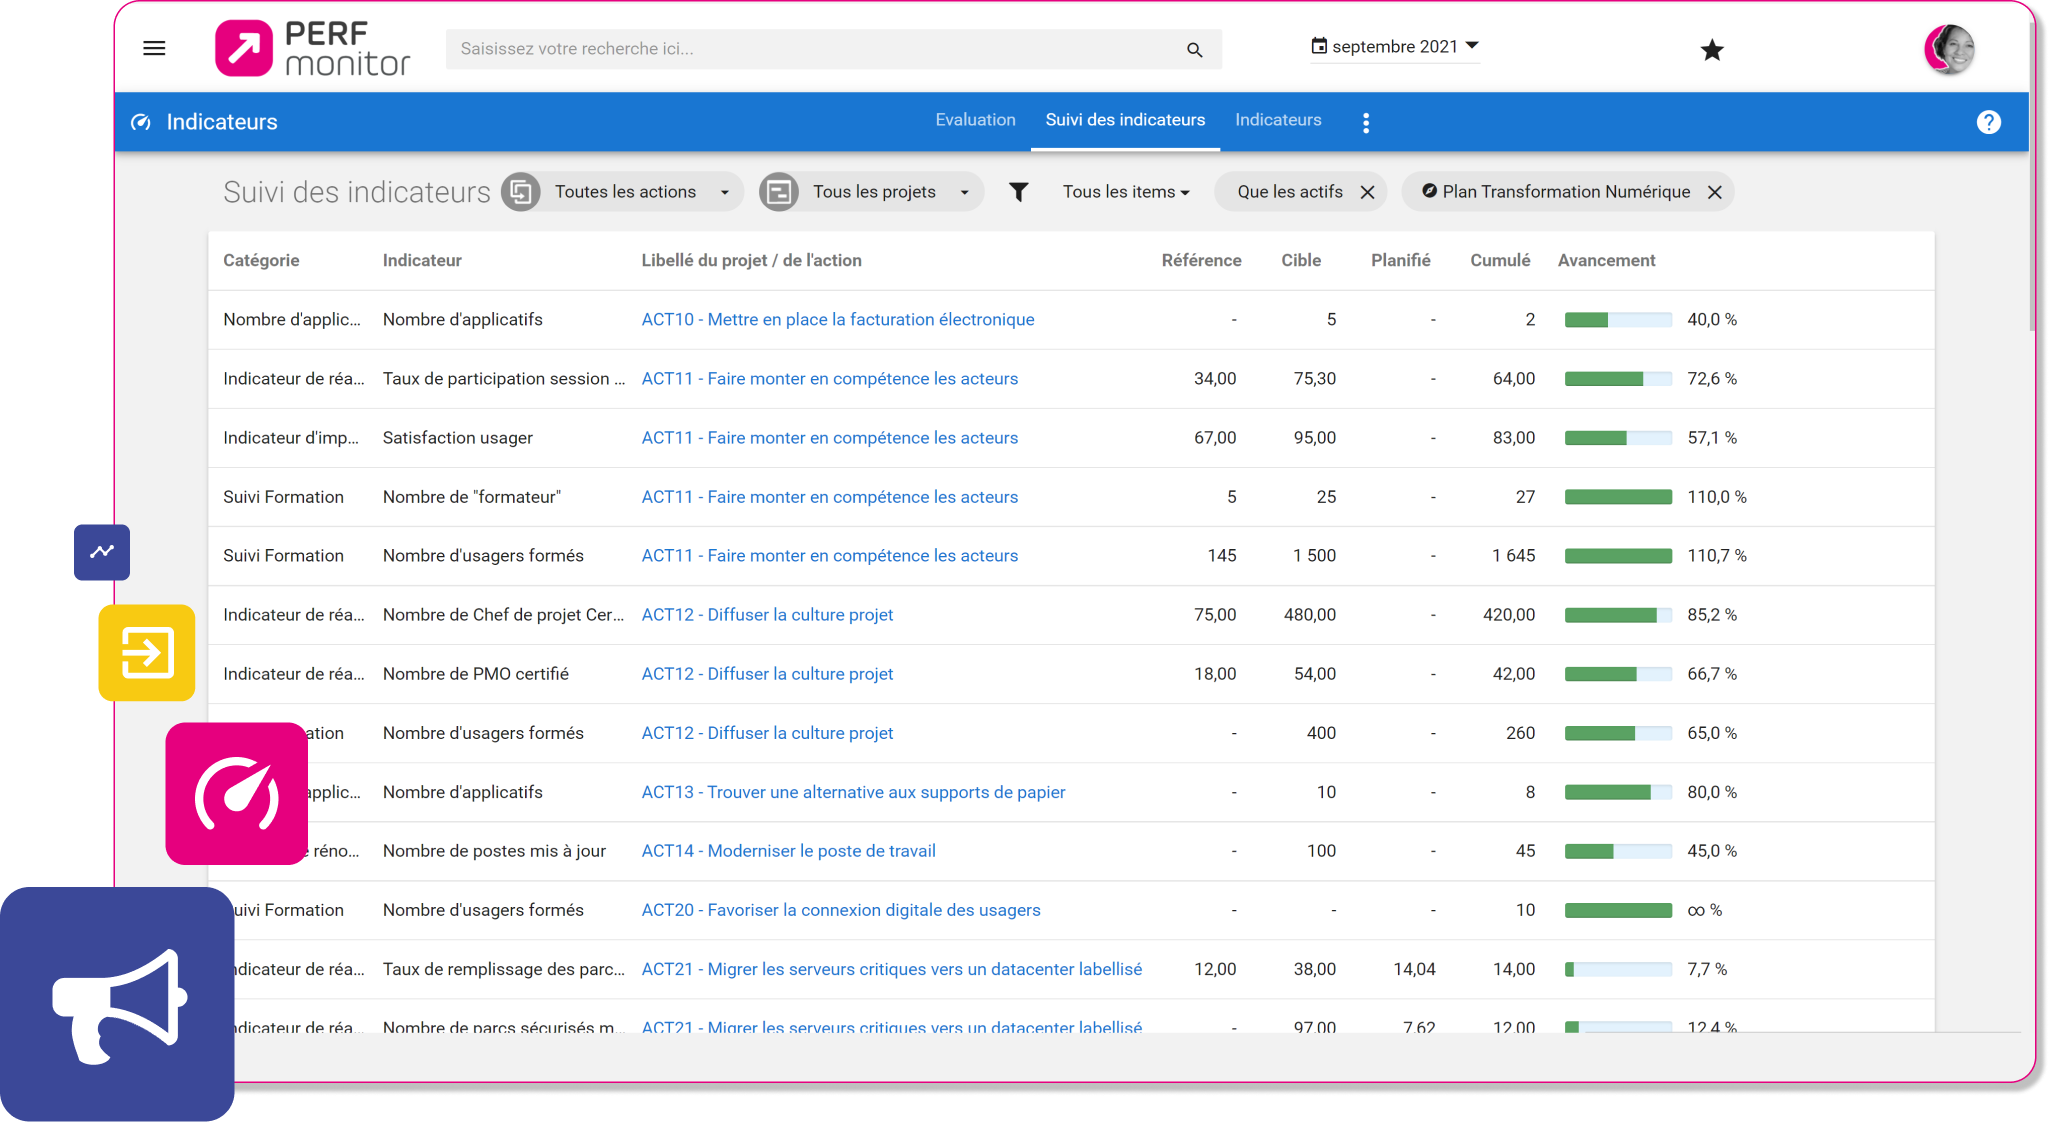Sort by the Catégorie column header
Screen dimensions: 2049x1122
point(261,260)
